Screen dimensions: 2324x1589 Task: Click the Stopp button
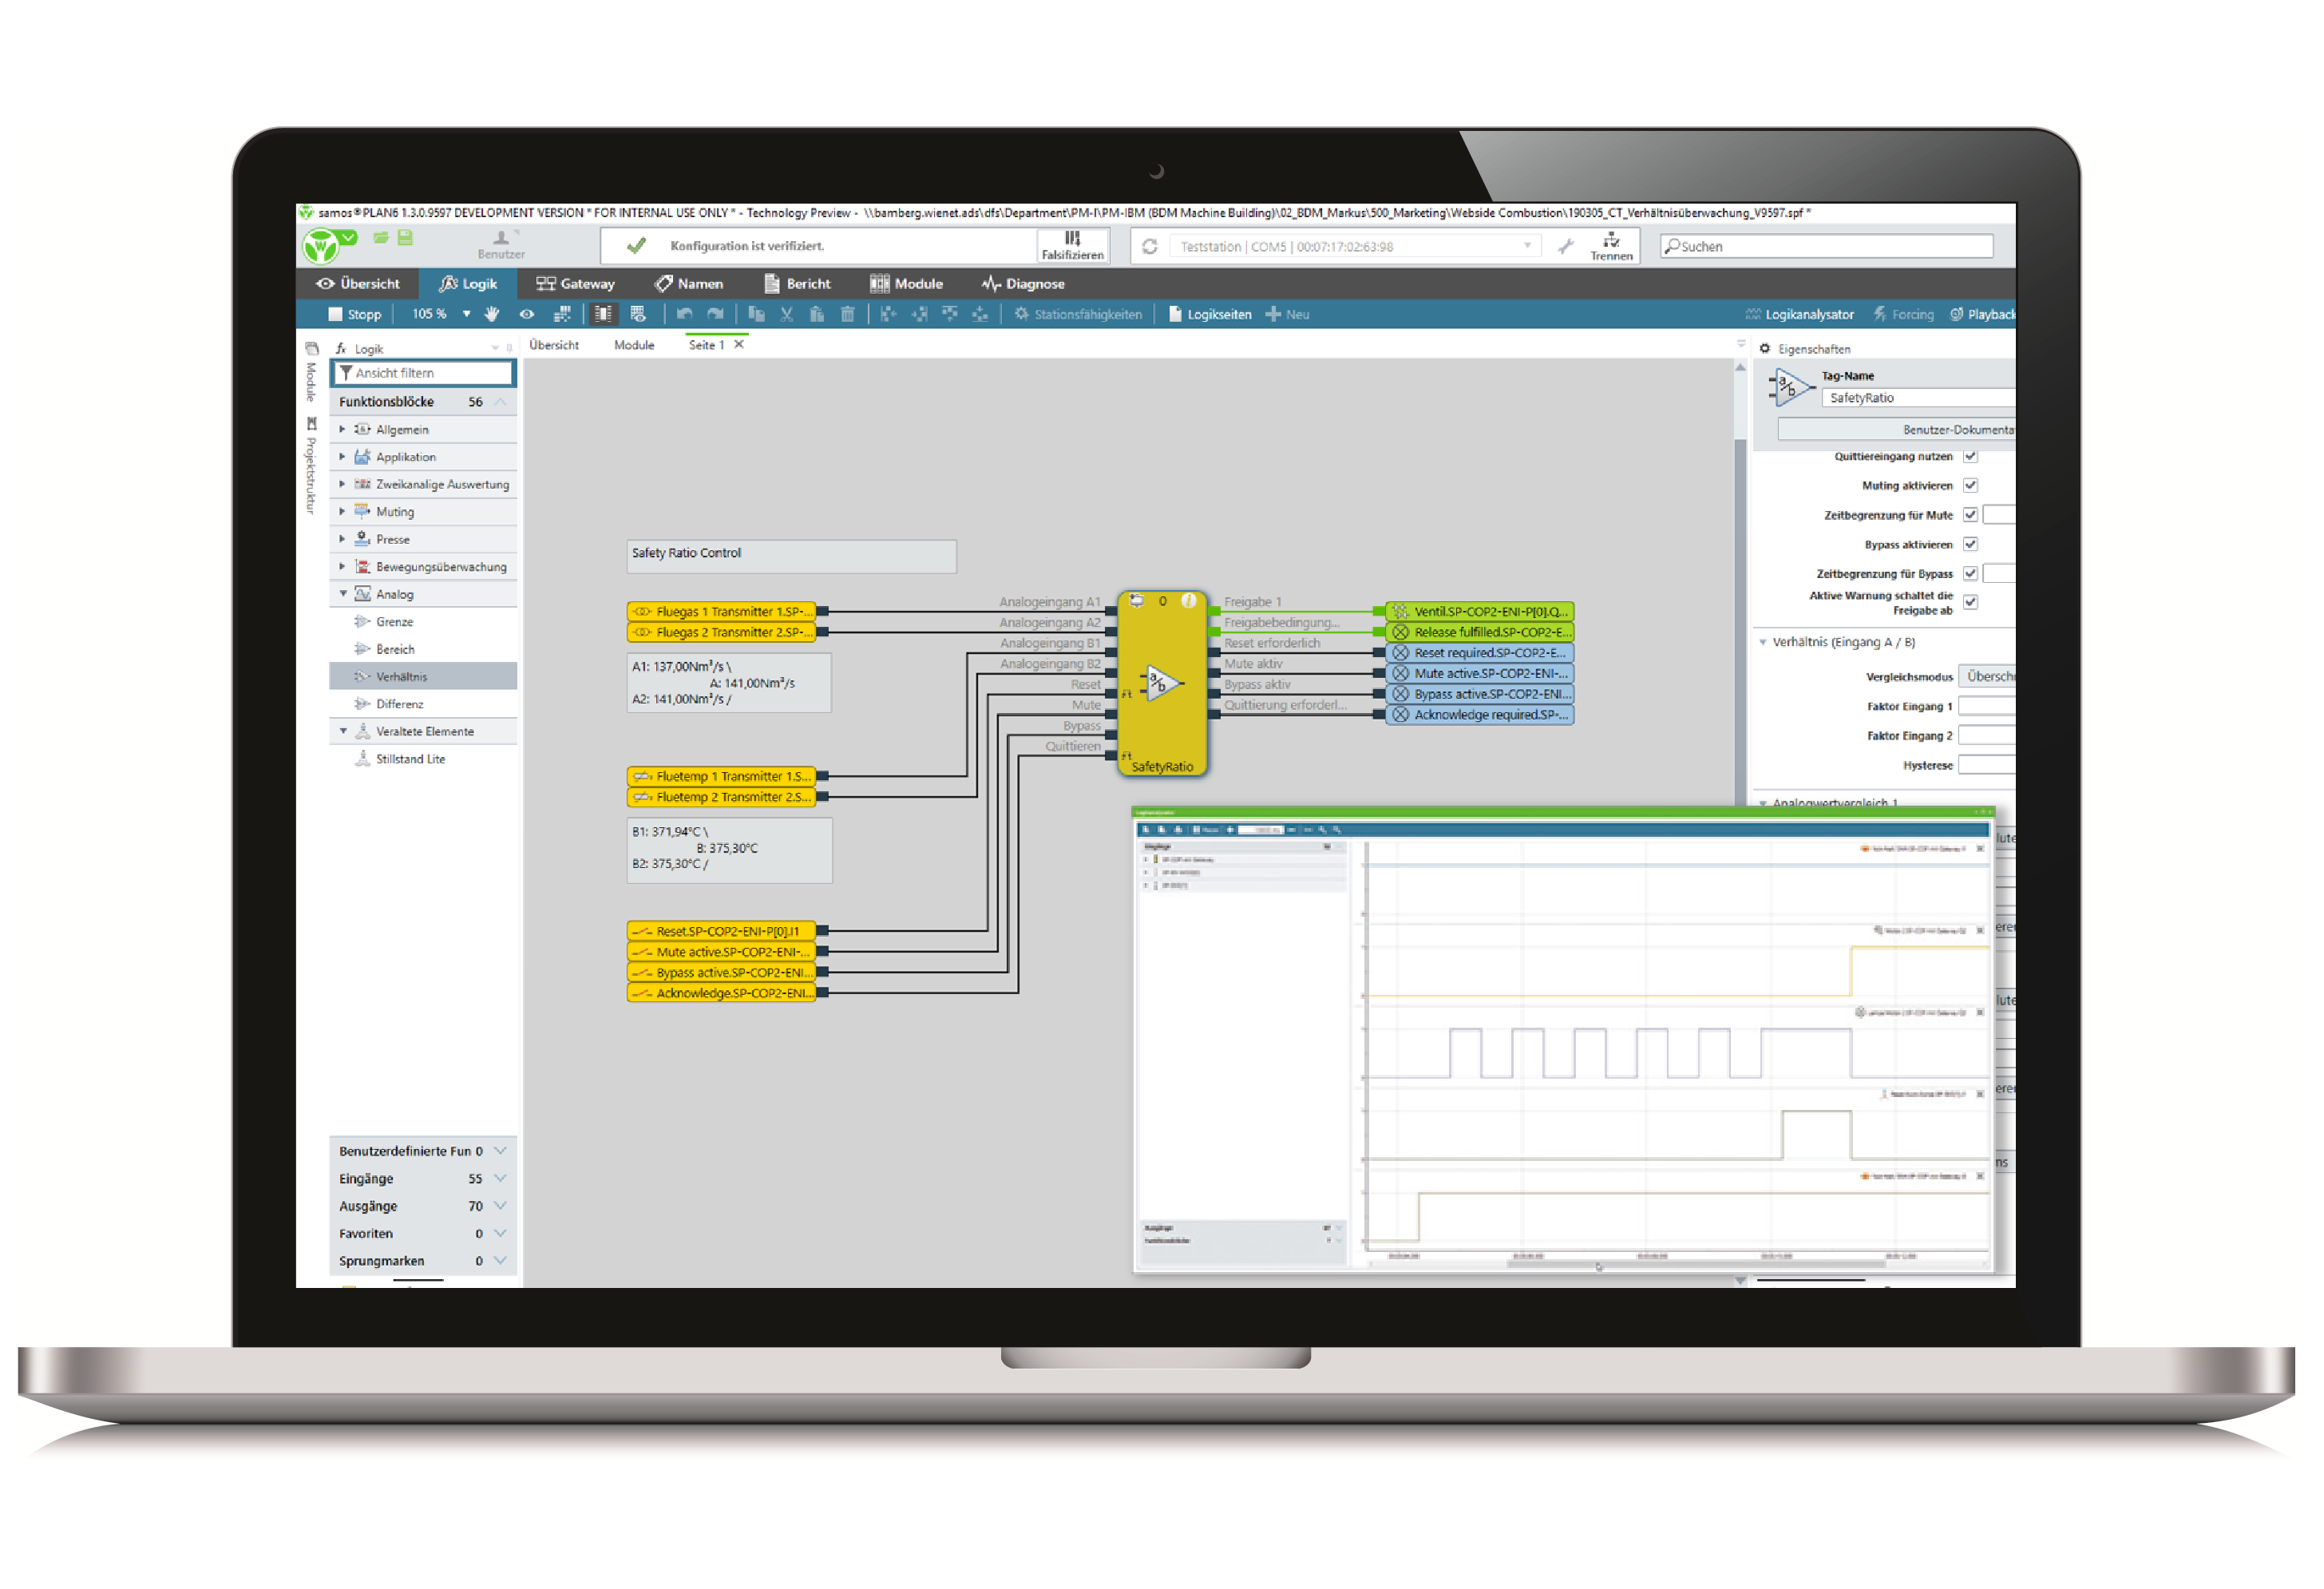(355, 314)
